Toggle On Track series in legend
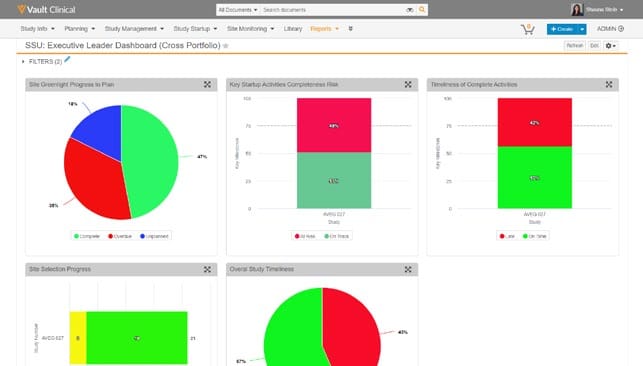 click(x=337, y=236)
